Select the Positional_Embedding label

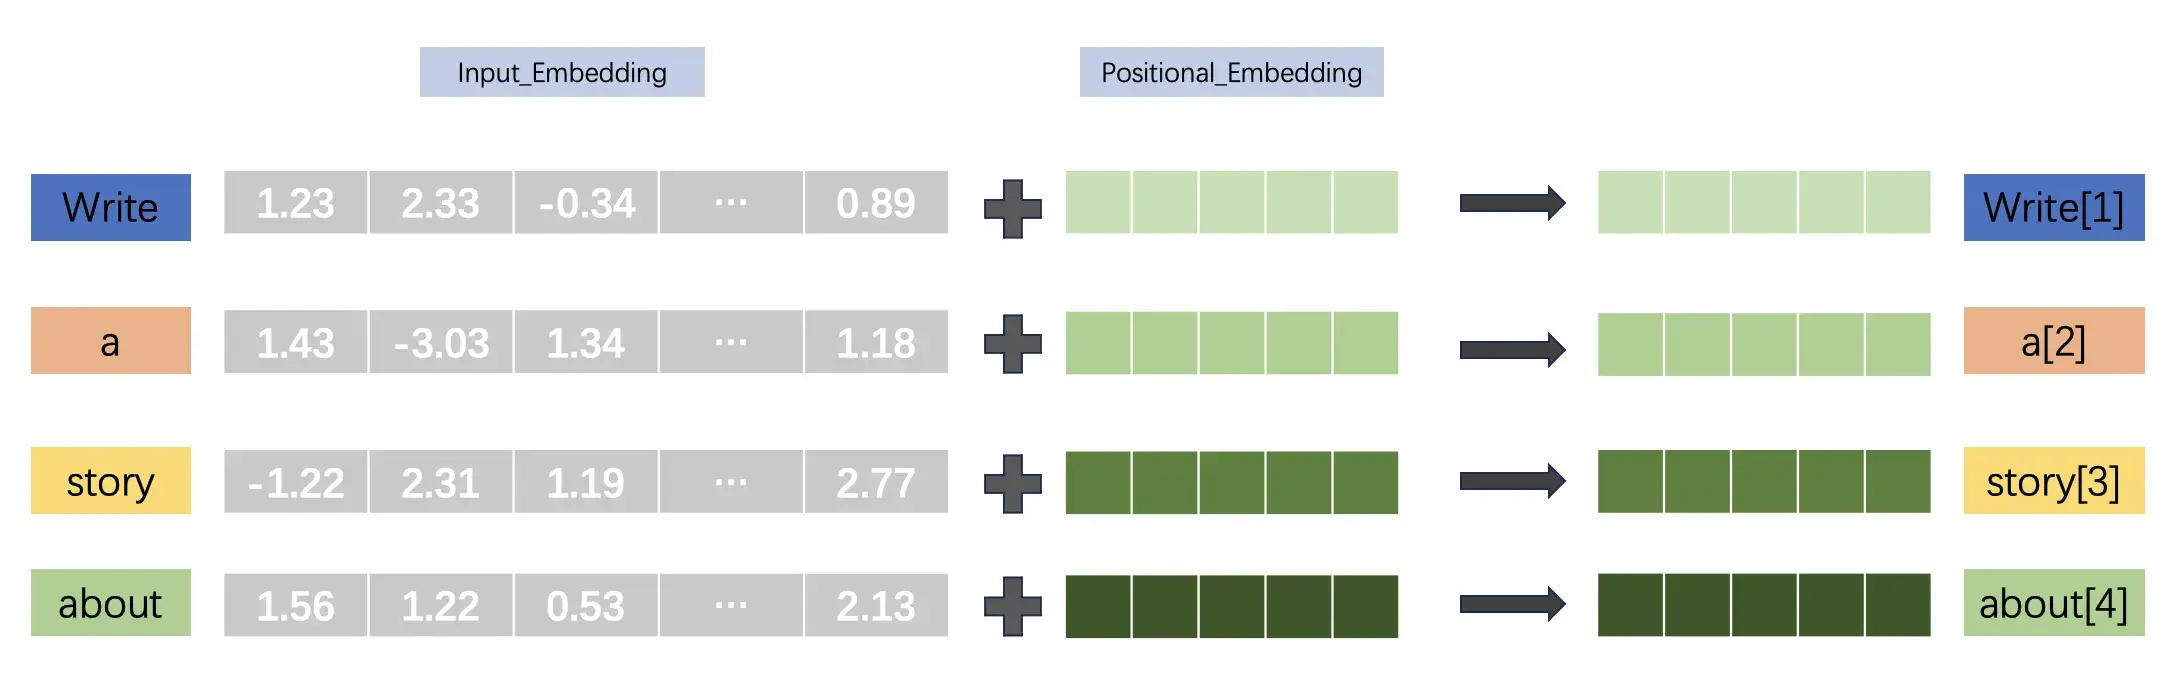(x=1232, y=72)
